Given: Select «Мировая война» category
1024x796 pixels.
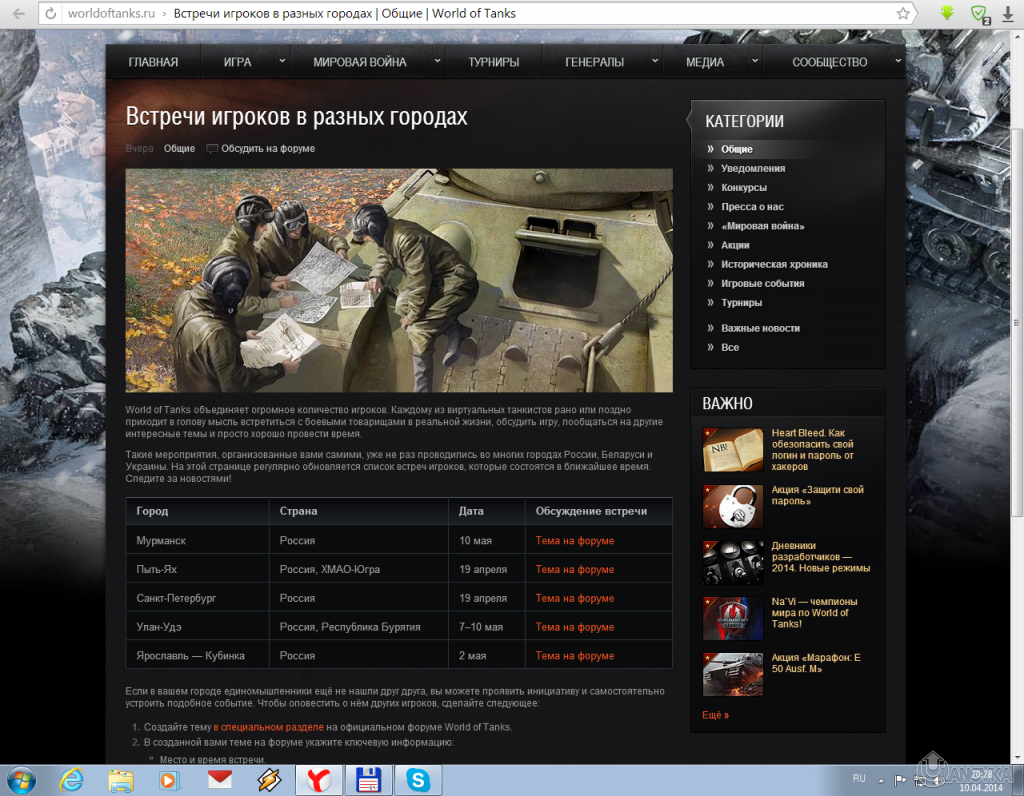Looking at the screenshot, I should [x=763, y=226].
